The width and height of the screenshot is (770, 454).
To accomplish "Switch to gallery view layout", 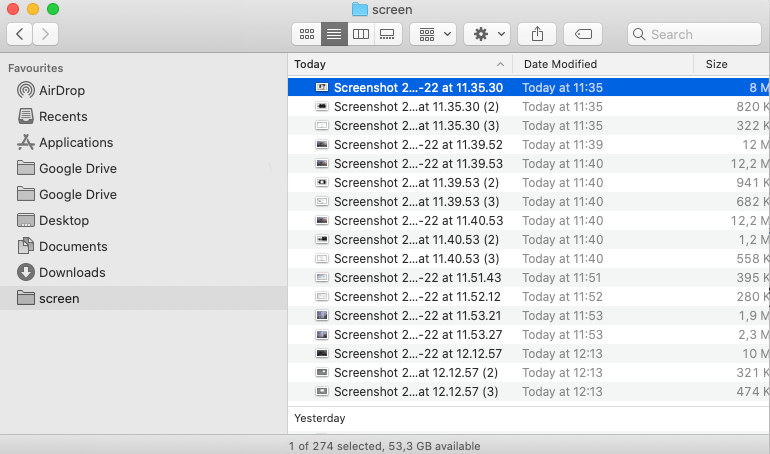I will pos(388,34).
